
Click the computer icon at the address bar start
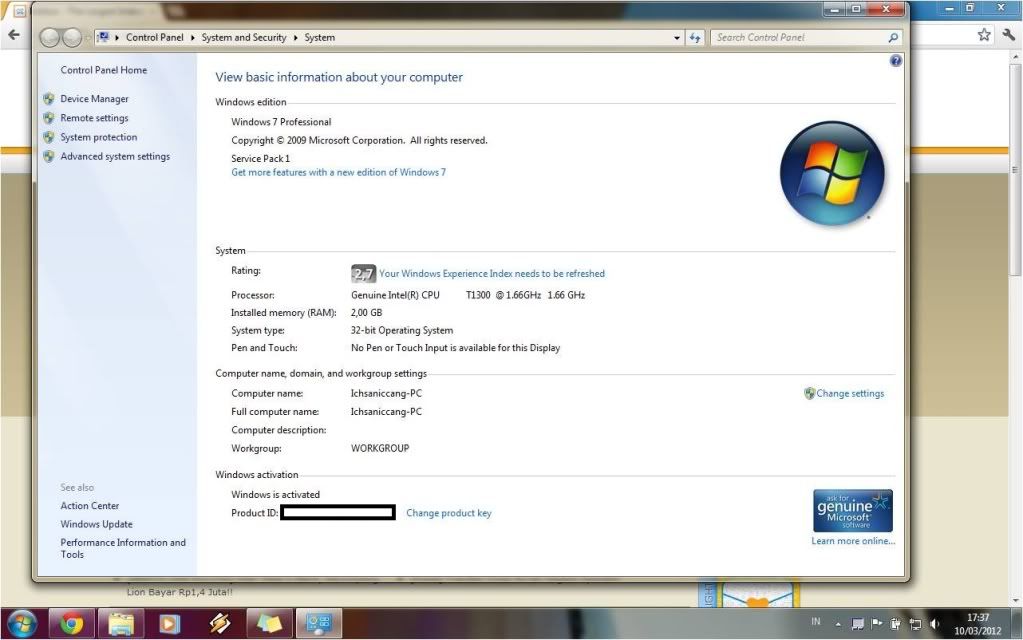tap(103, 37)
